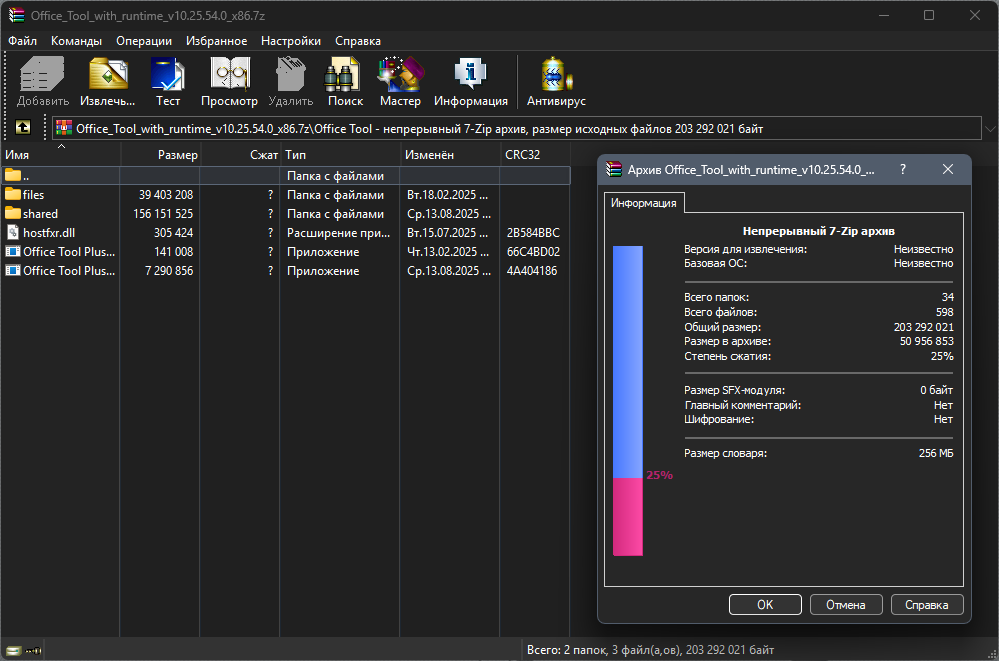The image size is (999, 661).
Task: Select the Информация tab in dialog
Action: [643, 203]
